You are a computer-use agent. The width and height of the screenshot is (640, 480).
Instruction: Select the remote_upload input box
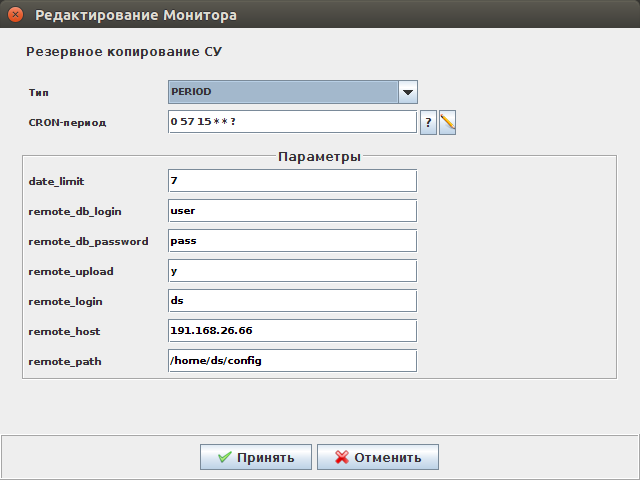pyautogui.click(x=292, y=271)
